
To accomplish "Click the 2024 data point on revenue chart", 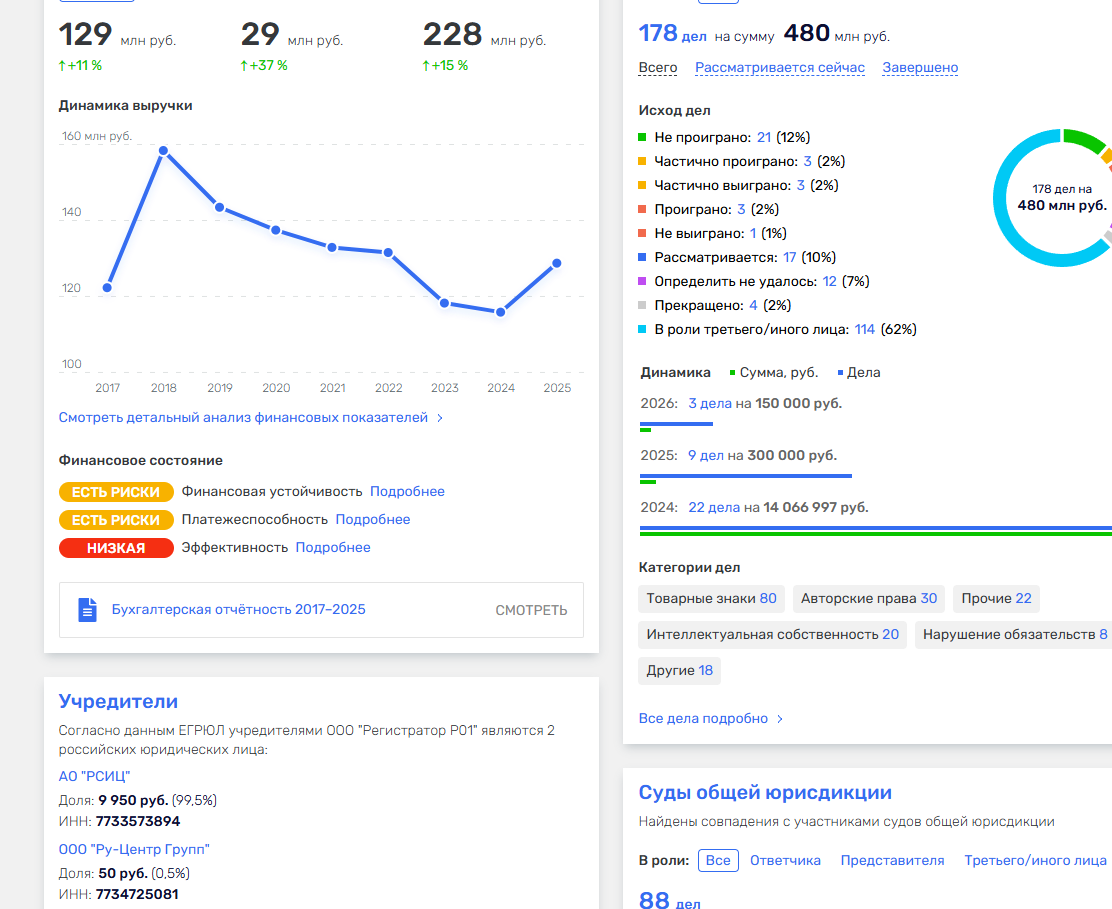I will pos(500,312).
